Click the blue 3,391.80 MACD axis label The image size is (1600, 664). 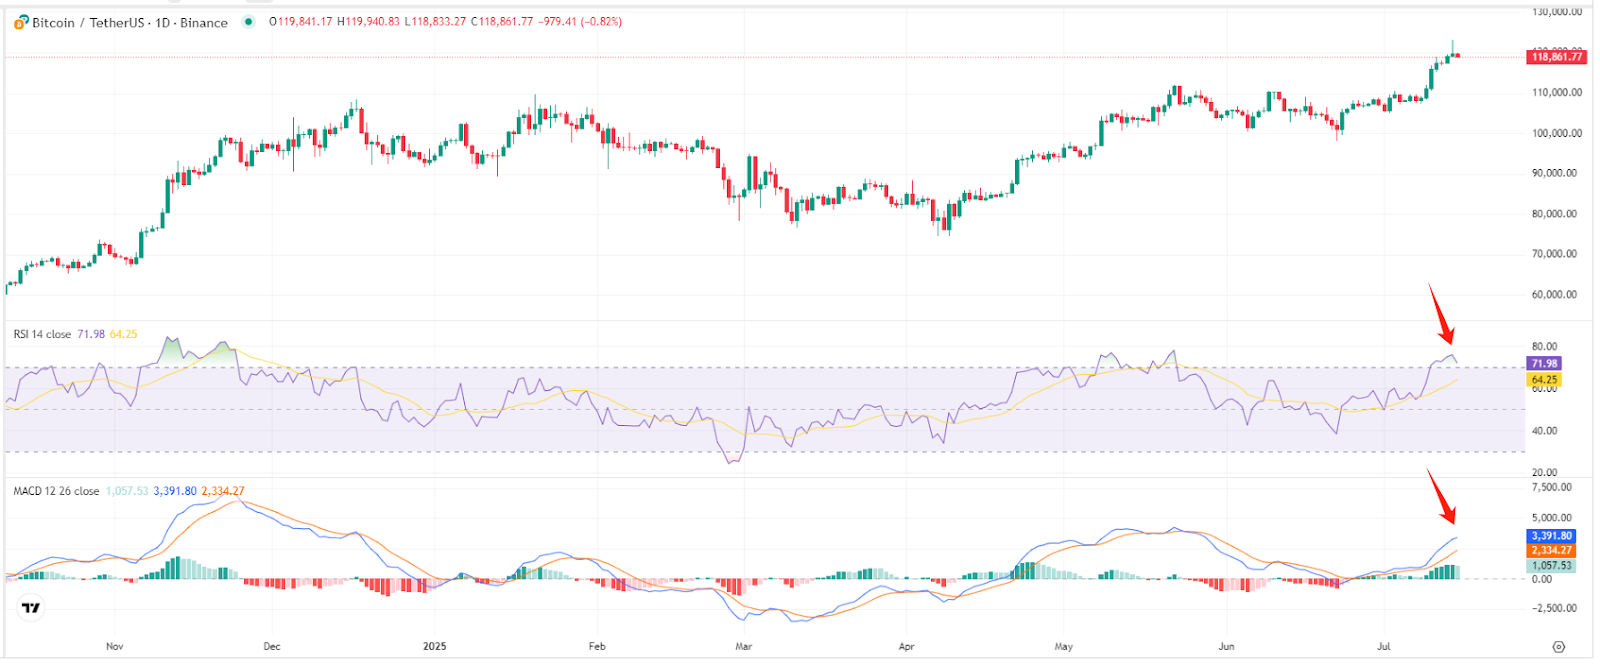click(1552, 536)
